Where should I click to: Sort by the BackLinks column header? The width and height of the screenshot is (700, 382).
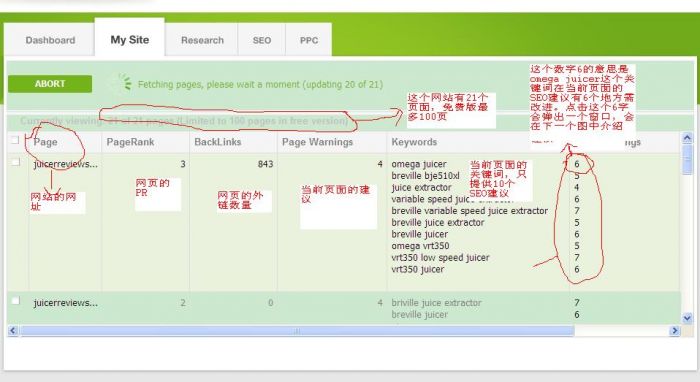point(218,142)
